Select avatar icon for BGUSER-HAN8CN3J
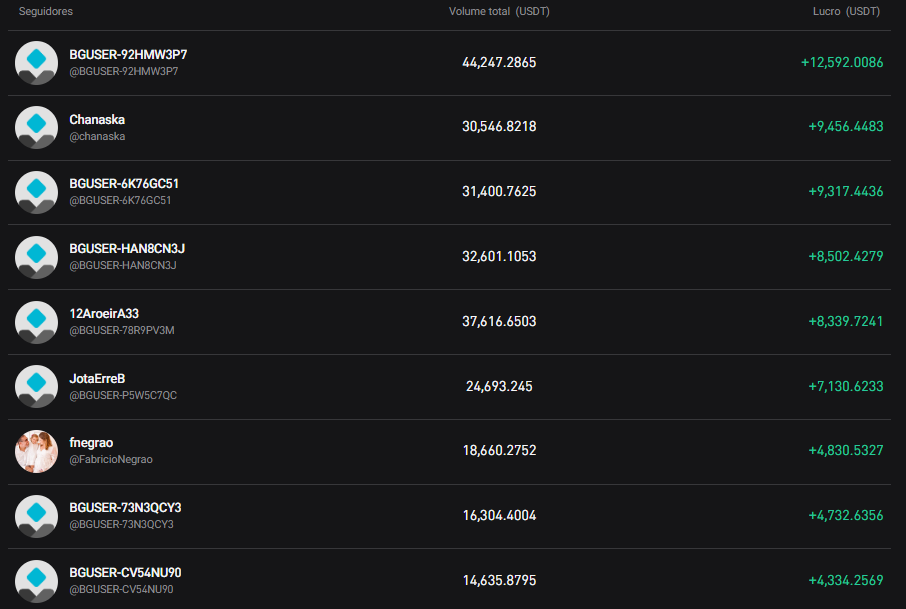Screen dimensions: 906x609 click(37, 257)
